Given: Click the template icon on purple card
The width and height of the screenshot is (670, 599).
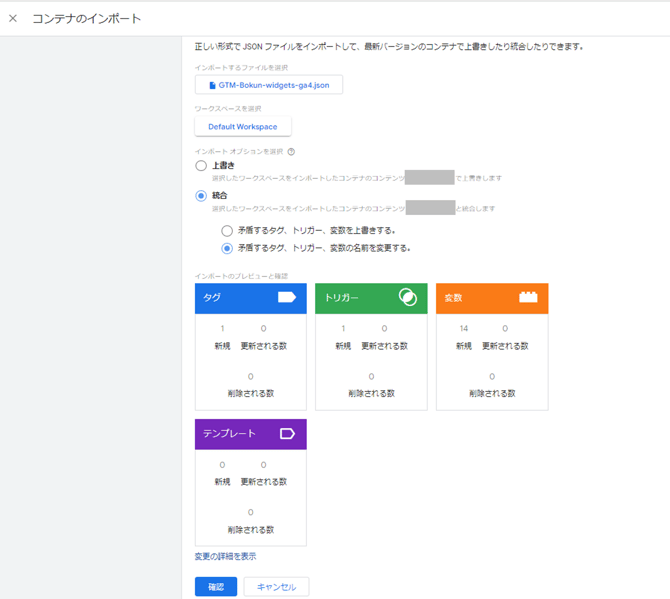Looking at the screenshot, I should [x=286, y=434].
